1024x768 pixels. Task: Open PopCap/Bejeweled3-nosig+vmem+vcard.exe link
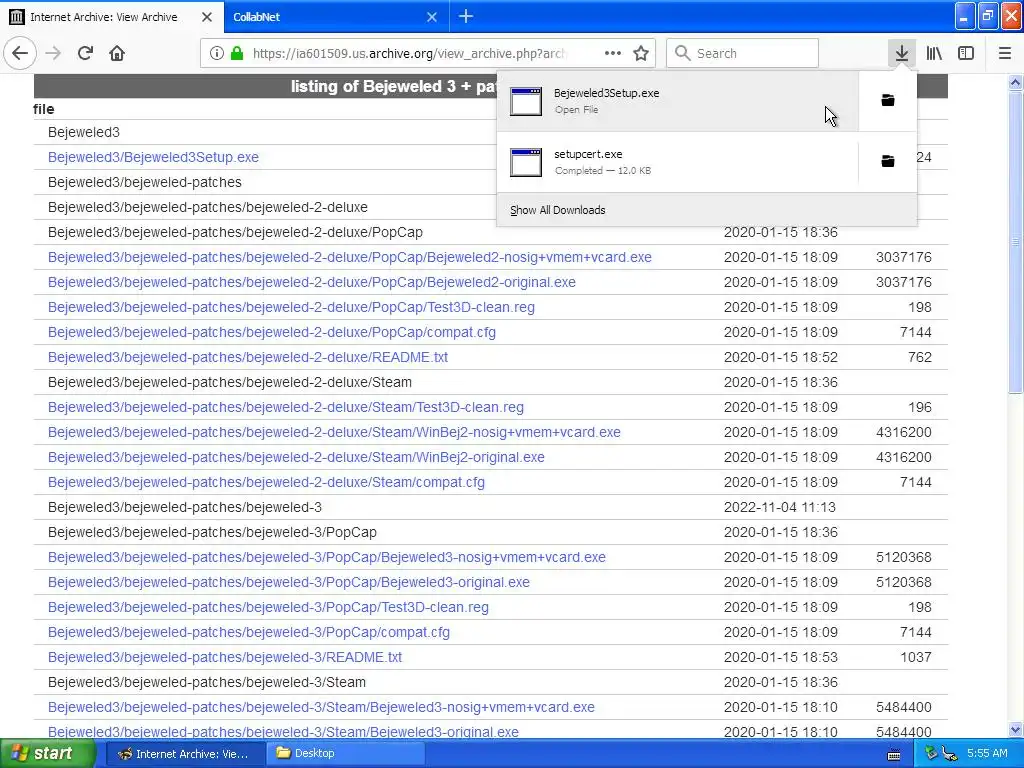coord(327,557)
